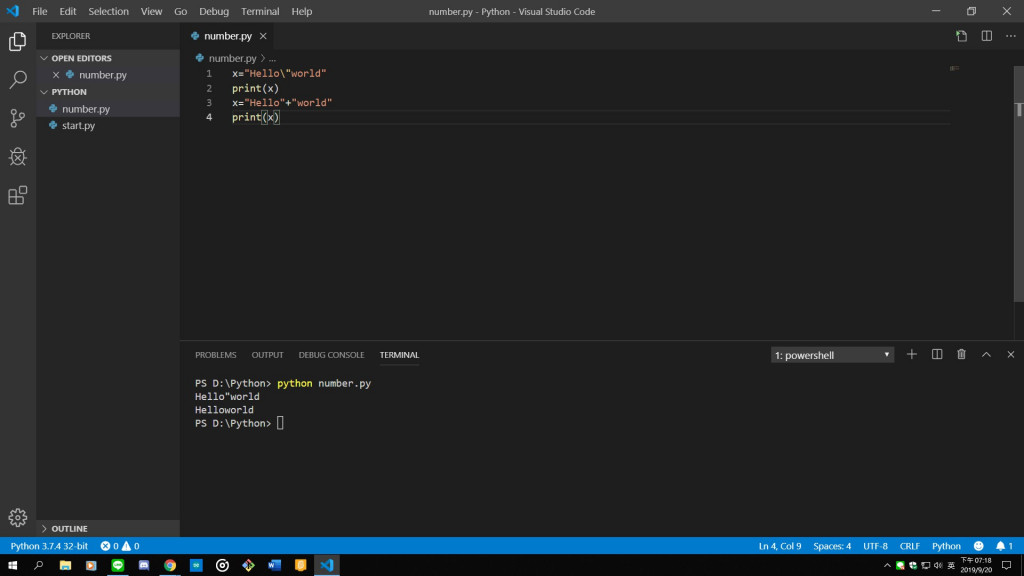Open Microsoft Word from taskbar

[274, 566]
